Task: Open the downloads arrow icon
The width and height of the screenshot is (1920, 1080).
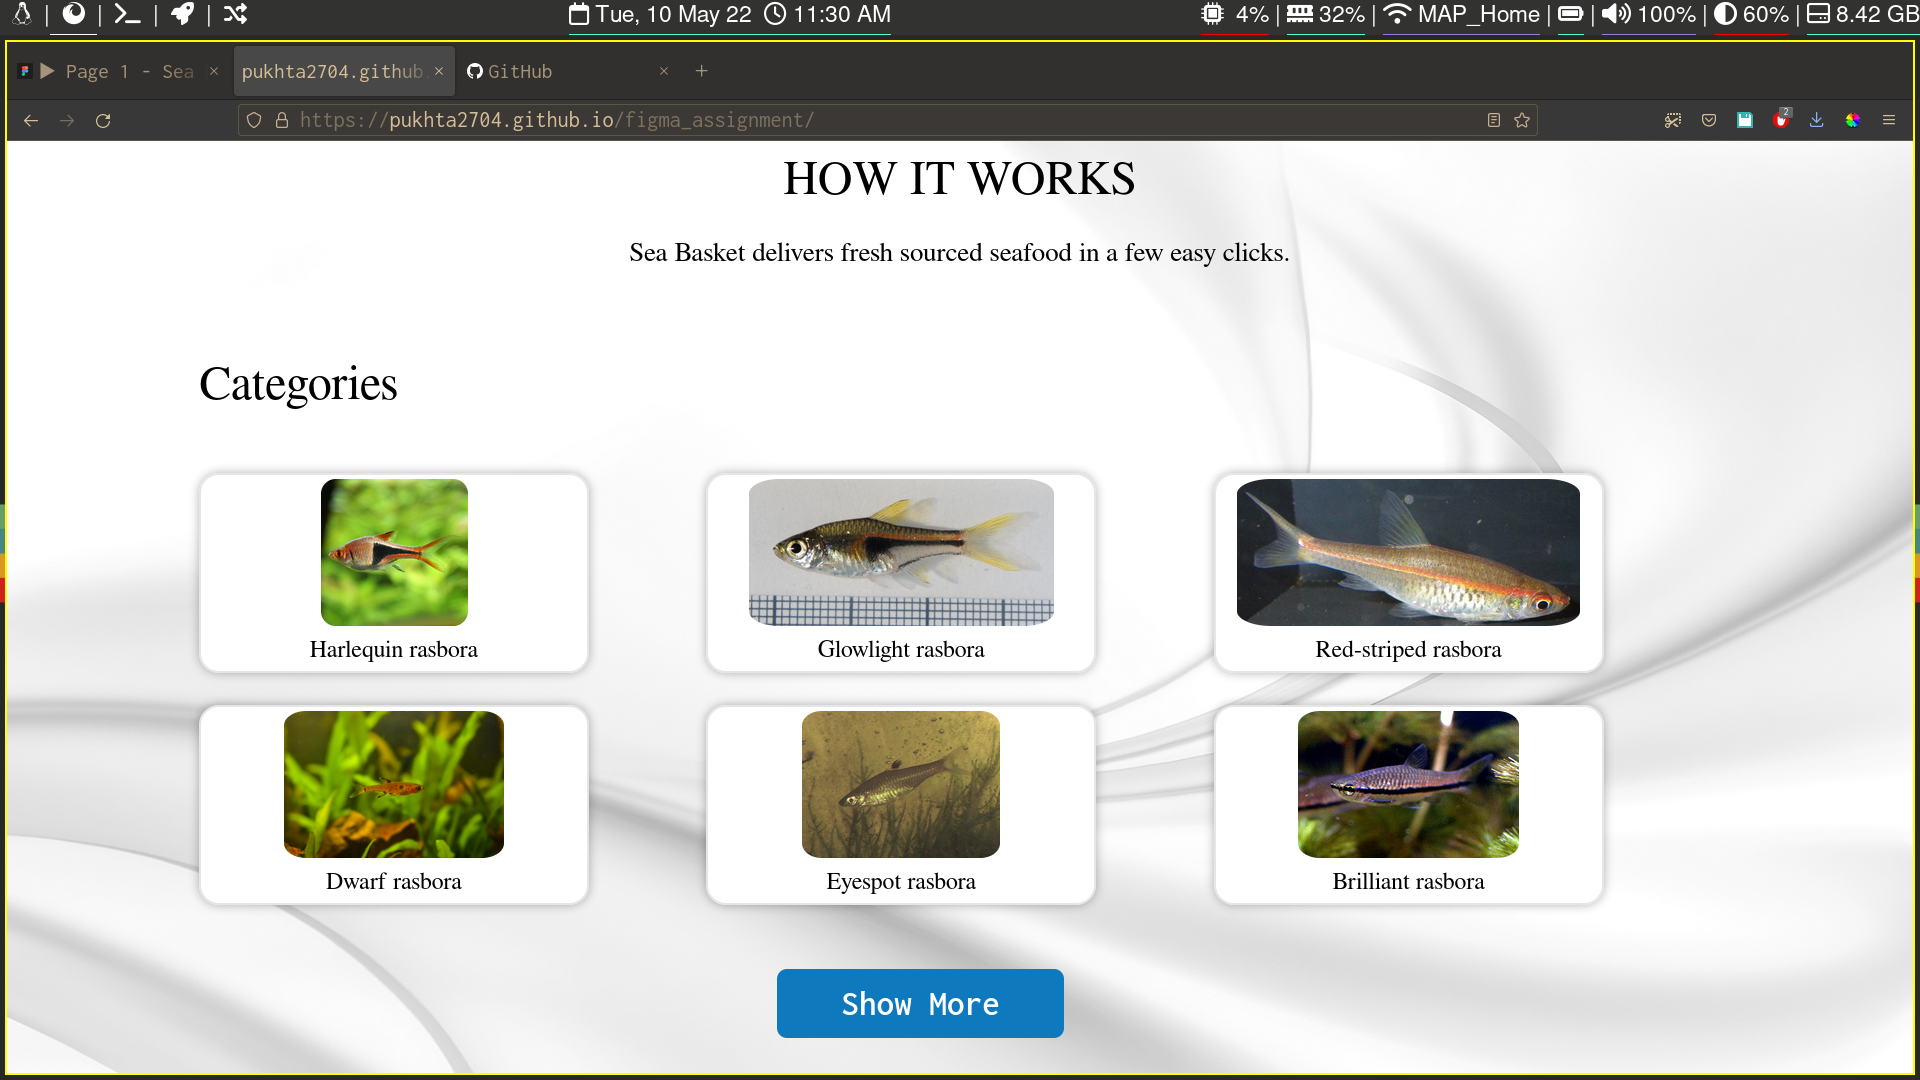Action: coord(1817,120)
